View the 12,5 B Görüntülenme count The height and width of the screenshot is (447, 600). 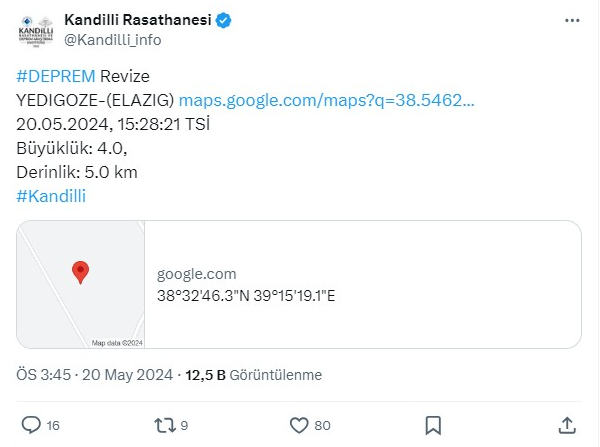pos(253,375)
